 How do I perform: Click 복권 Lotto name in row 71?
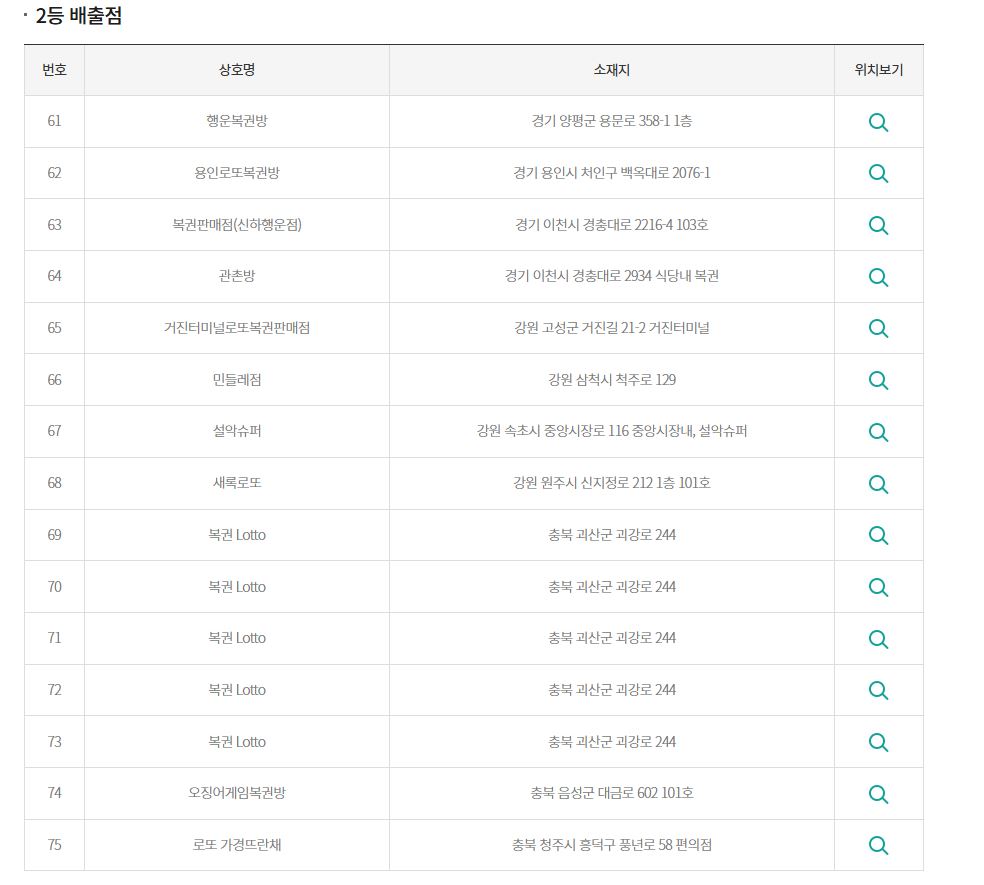click(237, 638)
